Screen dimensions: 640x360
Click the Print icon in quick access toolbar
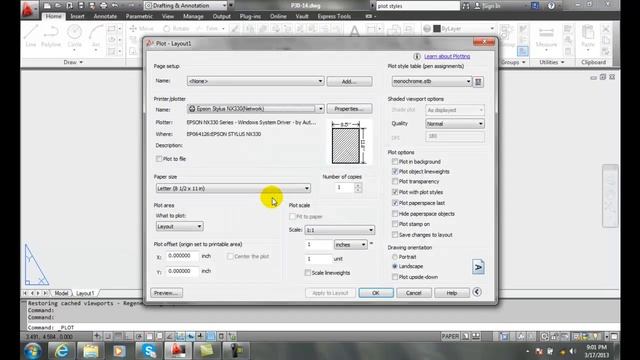pos(103,6)
